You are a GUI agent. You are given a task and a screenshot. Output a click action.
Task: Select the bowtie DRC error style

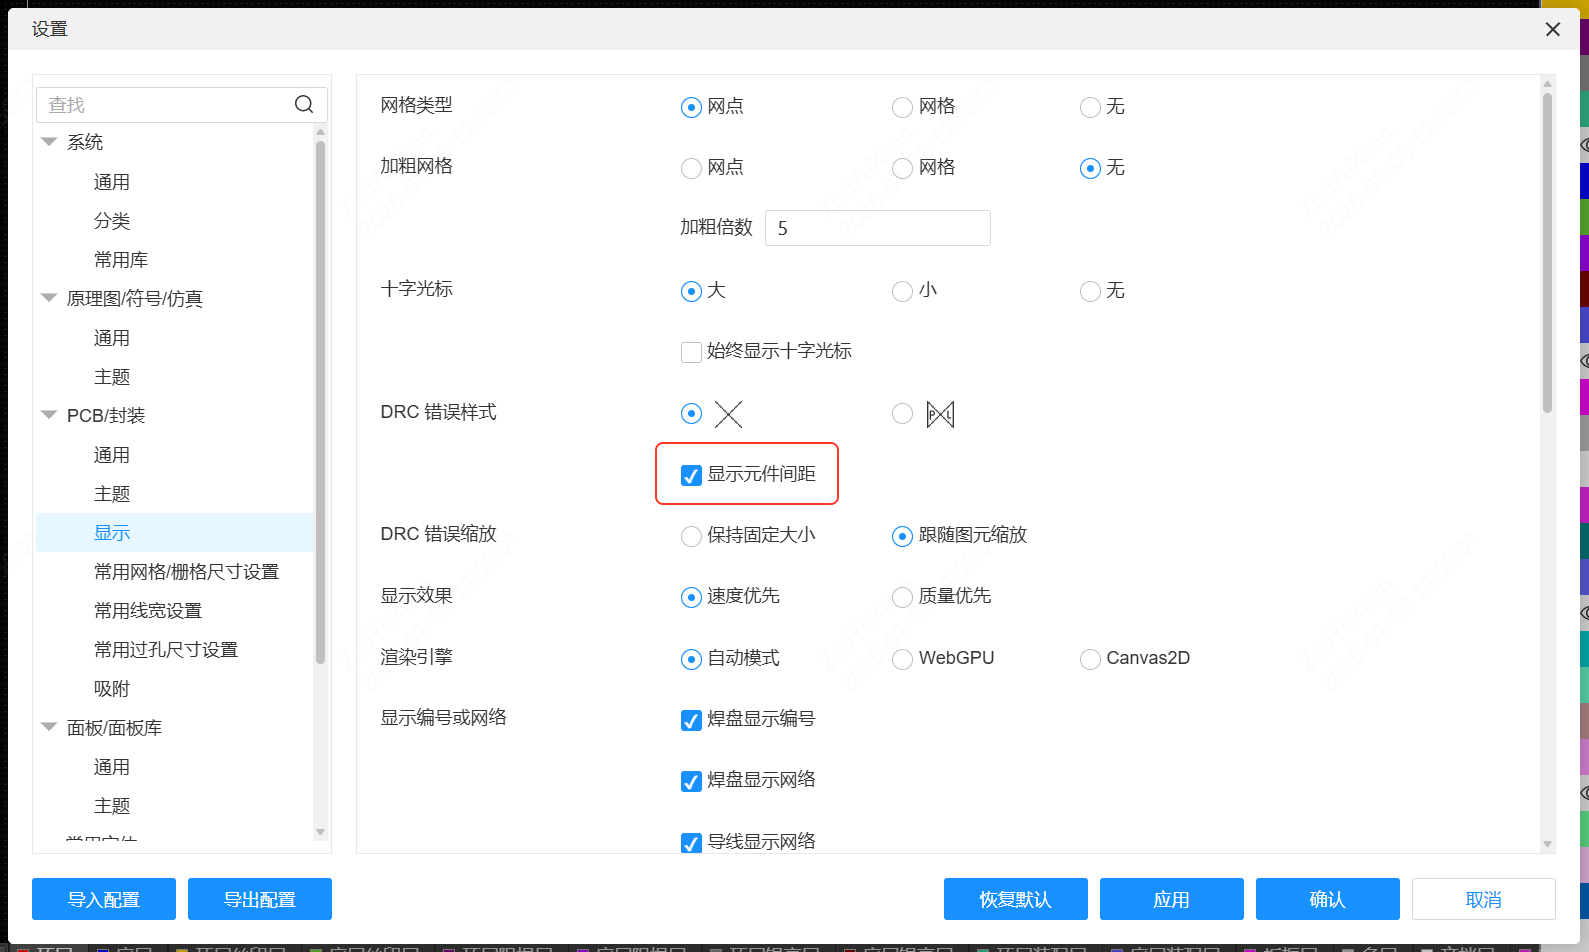point(902,414)
